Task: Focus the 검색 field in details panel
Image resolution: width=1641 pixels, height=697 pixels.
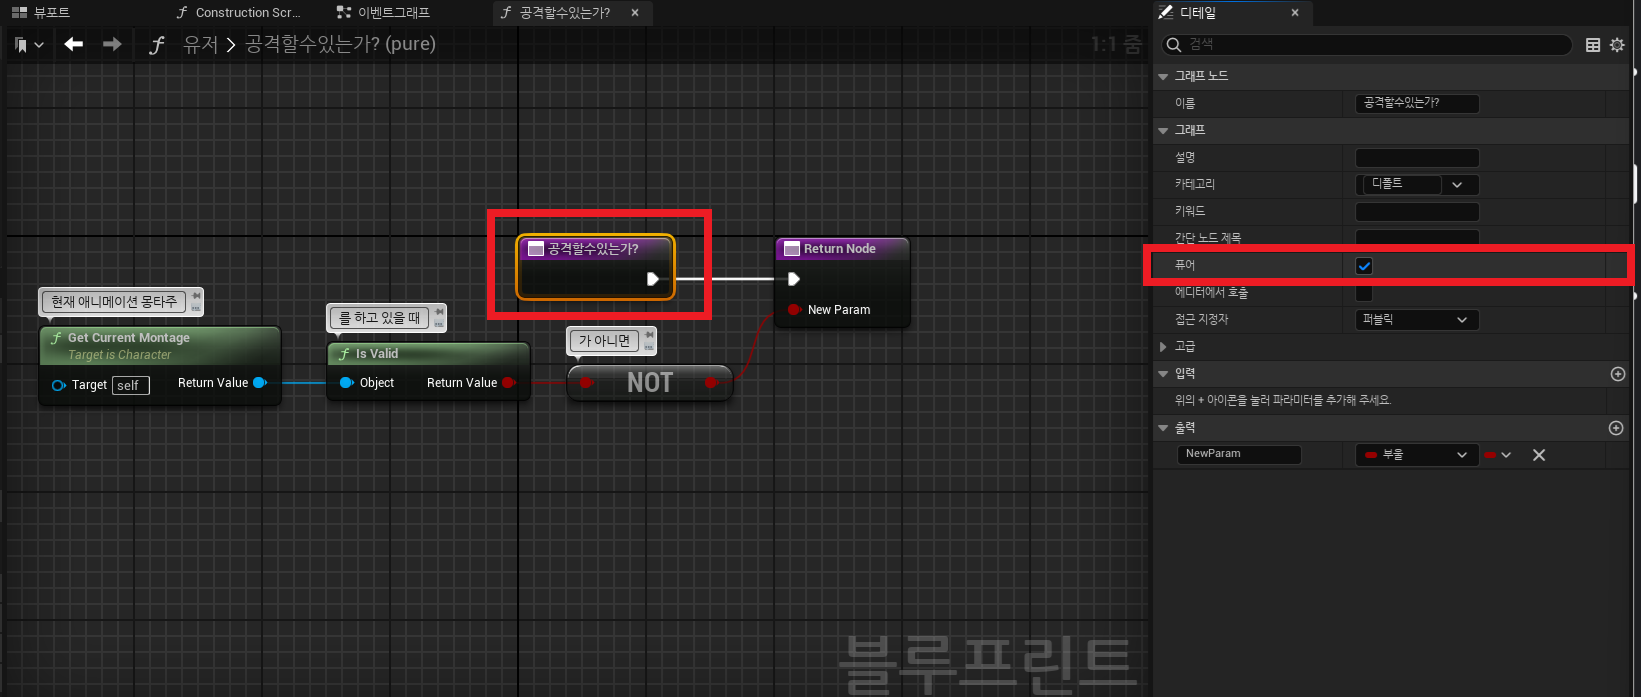Action: (1366, 44)
